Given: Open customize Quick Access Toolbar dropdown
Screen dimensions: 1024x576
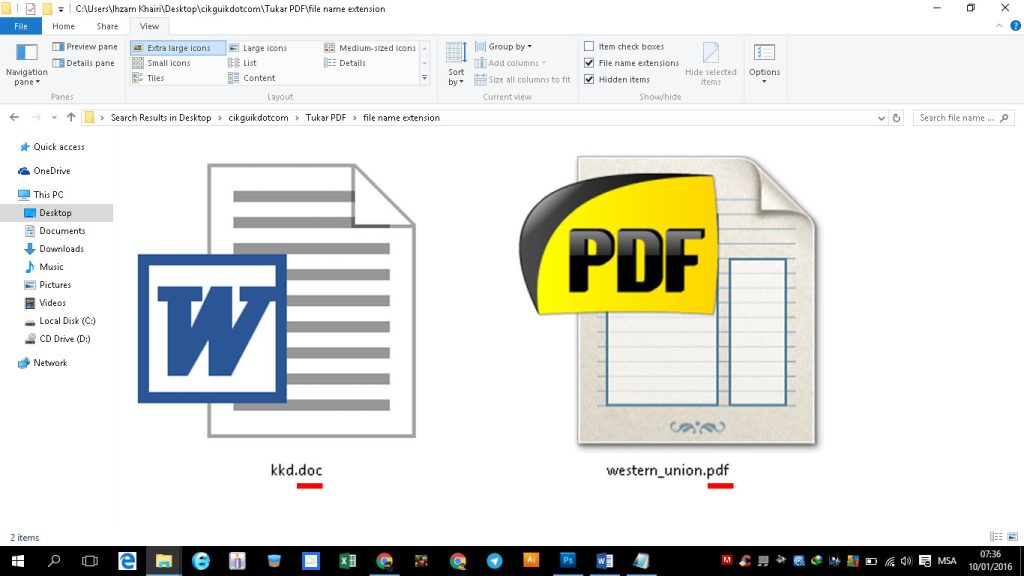Looking at the screenshot, I should [x=61, y=9].
